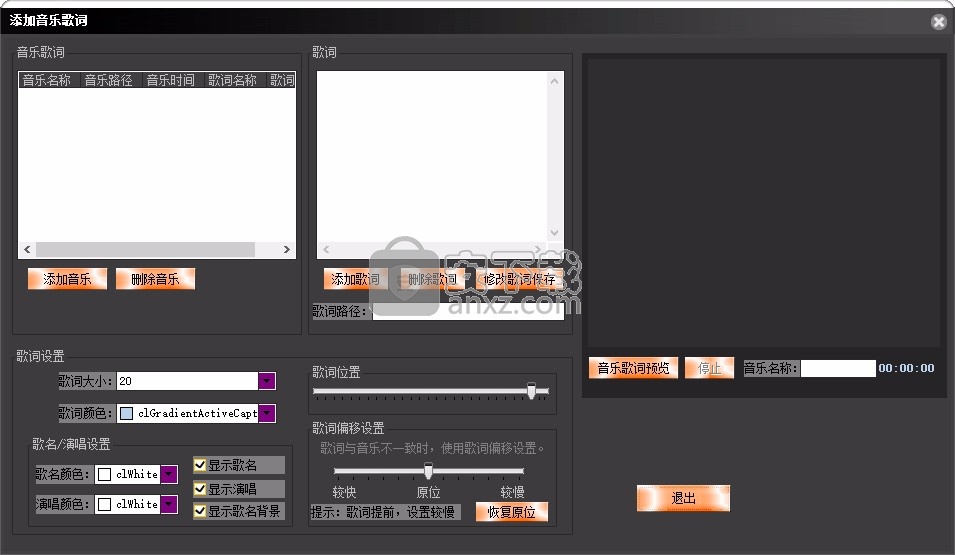Click the 歌词大小 value field showing 20
Viewport: 955px width, 555px height.
188,381
